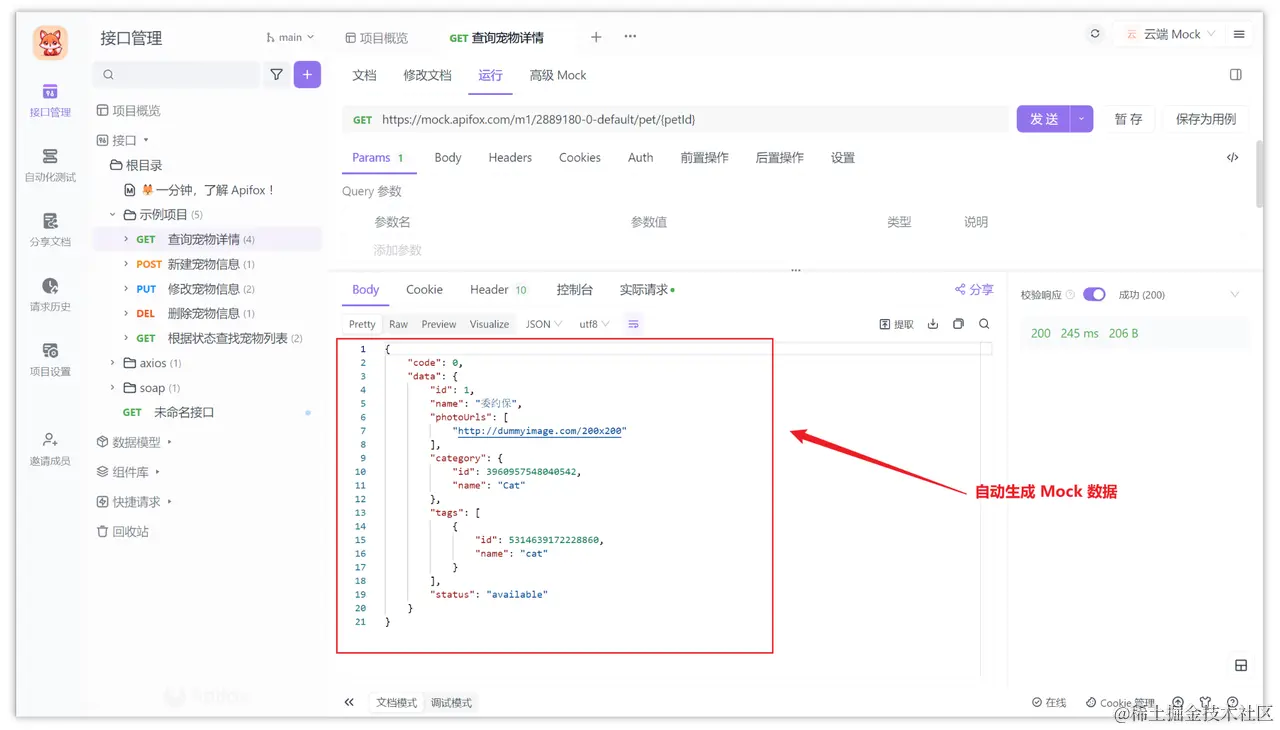1280x730 pixels.
Task: Select 删除宠物信息 DEL interface
Action: pyautogui.click(x=207, y=314)
